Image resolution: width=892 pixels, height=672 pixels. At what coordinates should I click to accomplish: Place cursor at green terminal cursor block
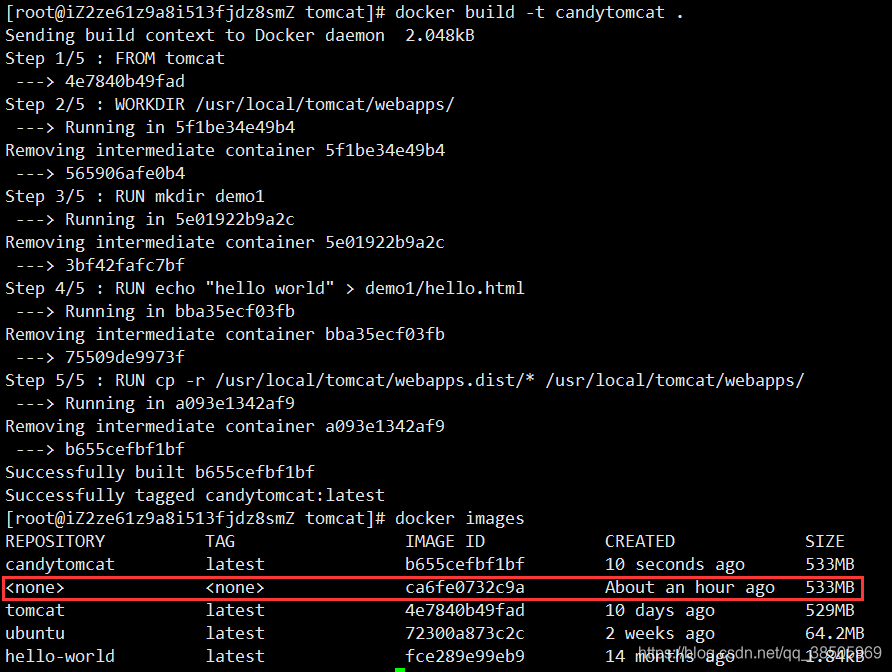coord(400,670)
